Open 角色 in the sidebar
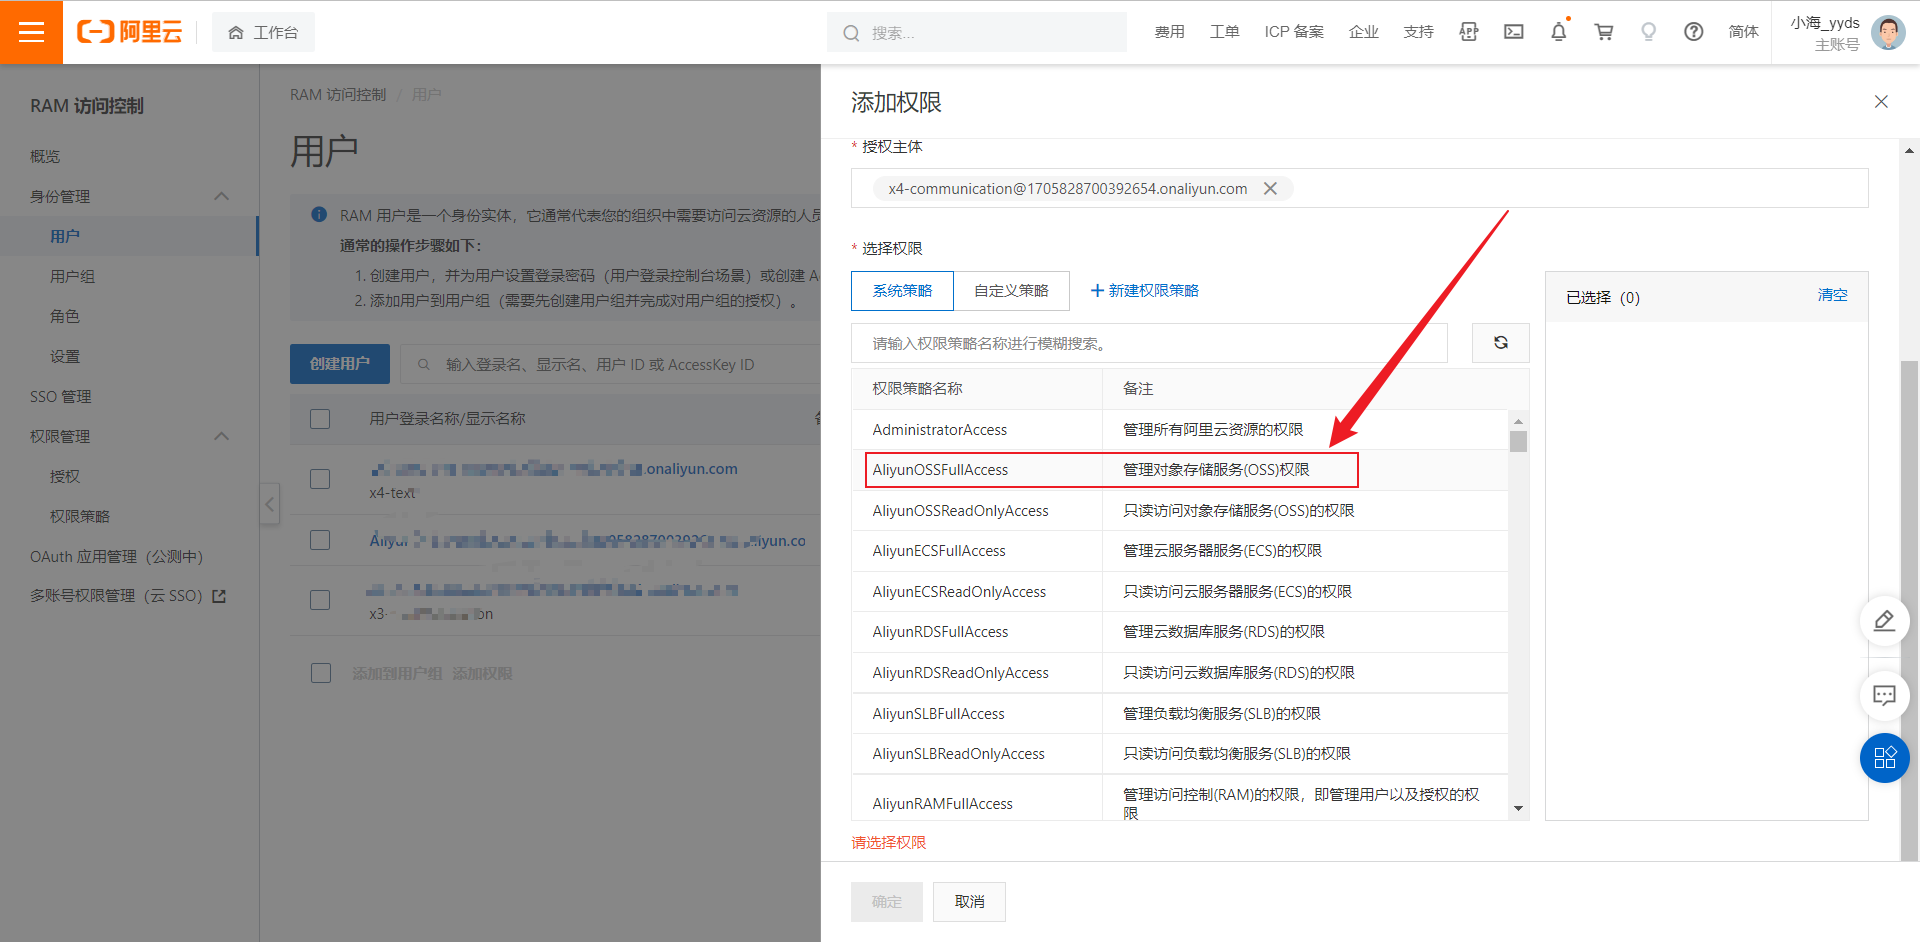 (x=65, y=317)
